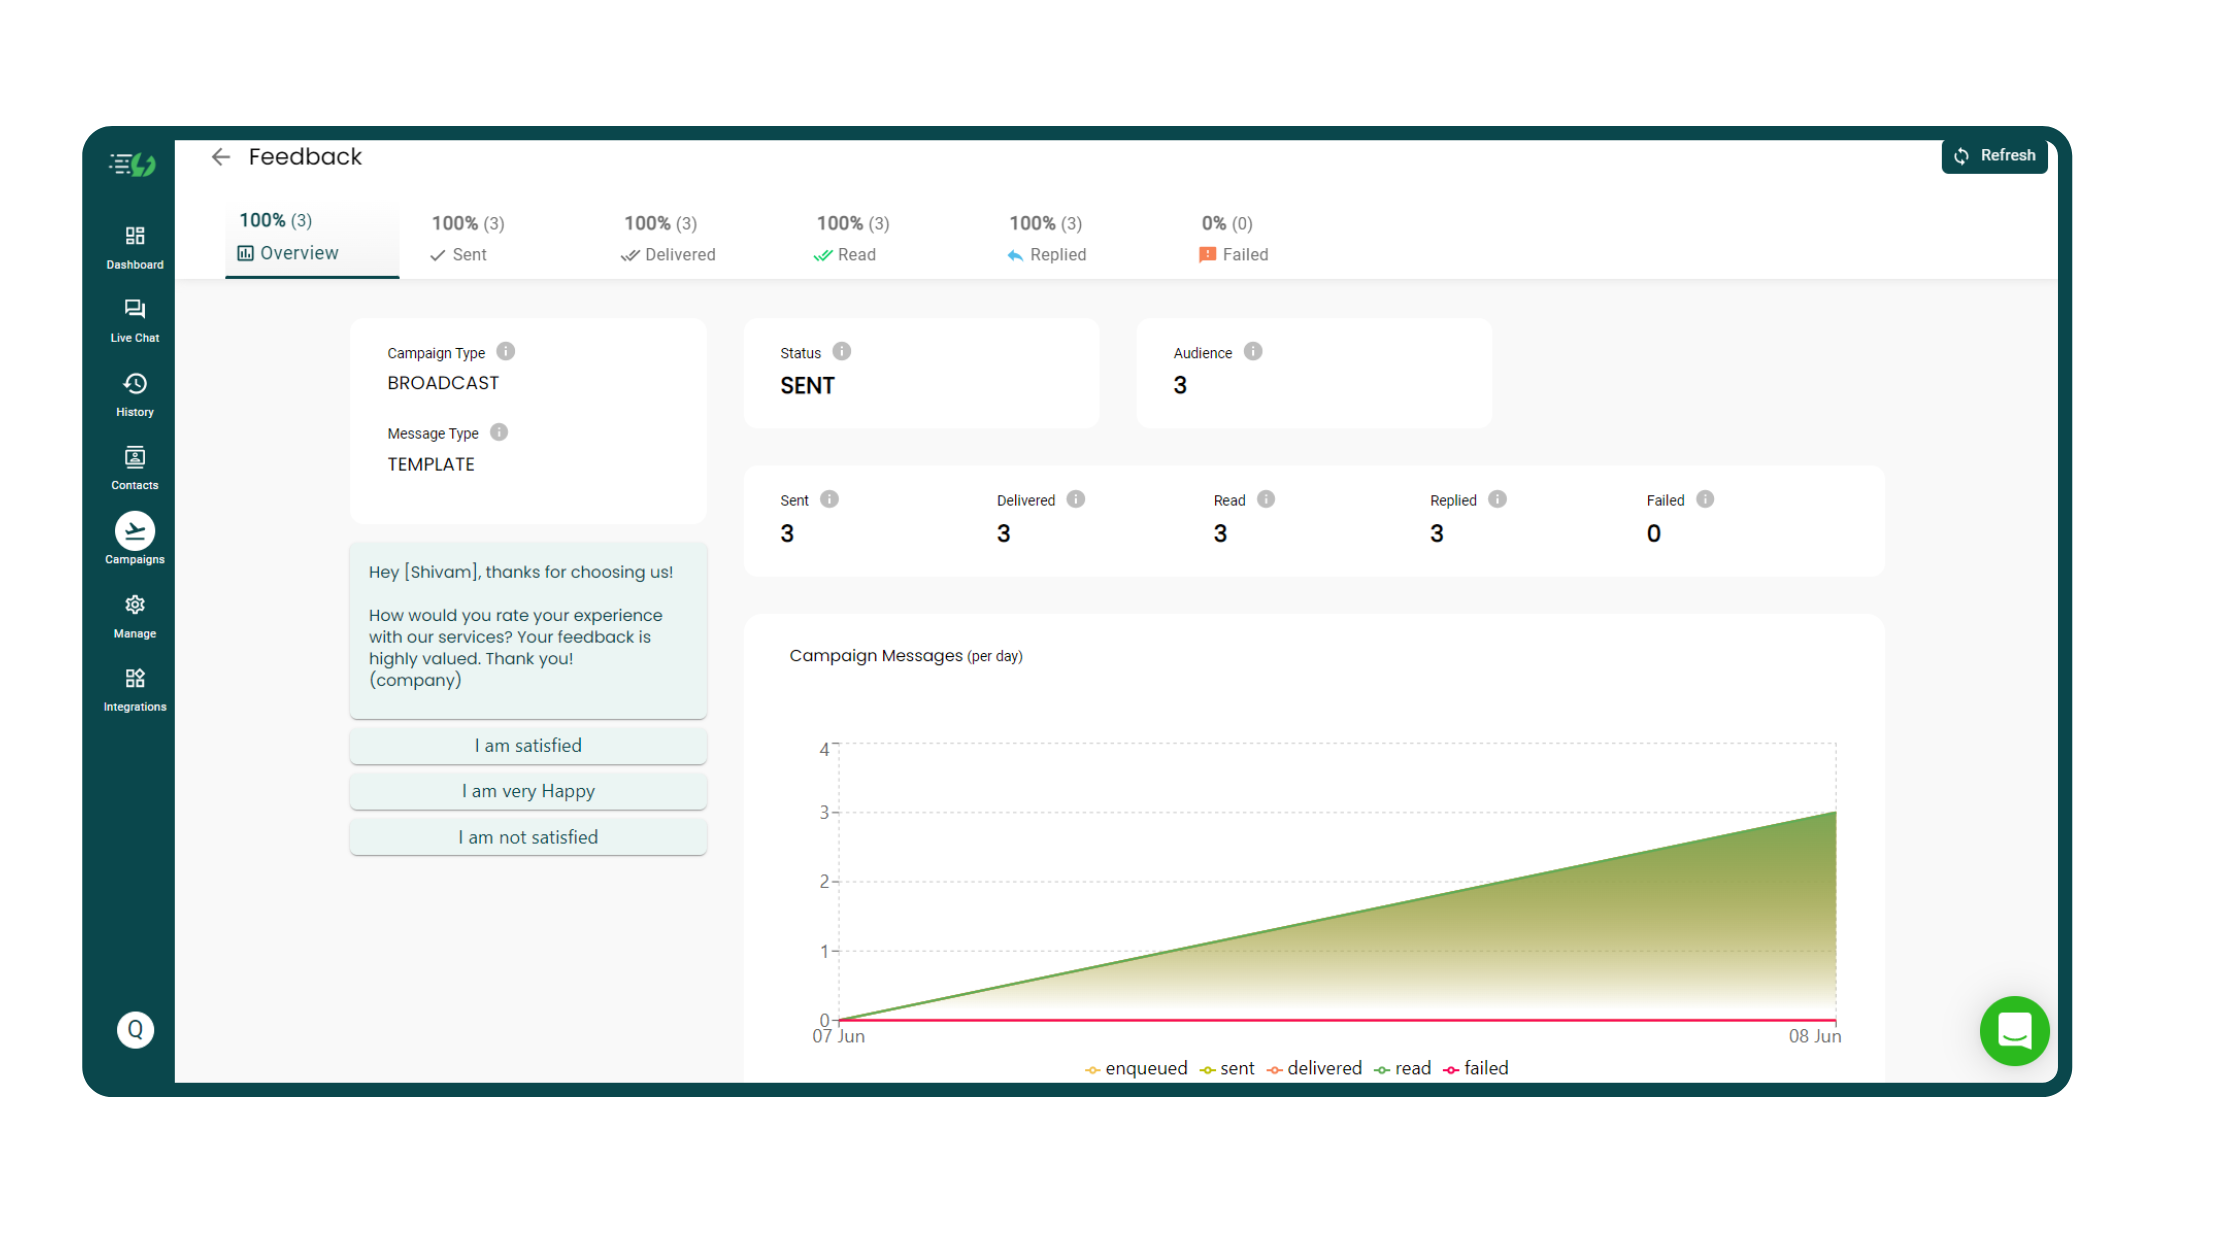Click info icon next to Audience
This screenshot has height=1260, width=2240.
pyautogui.click(x=1253, y=351)
